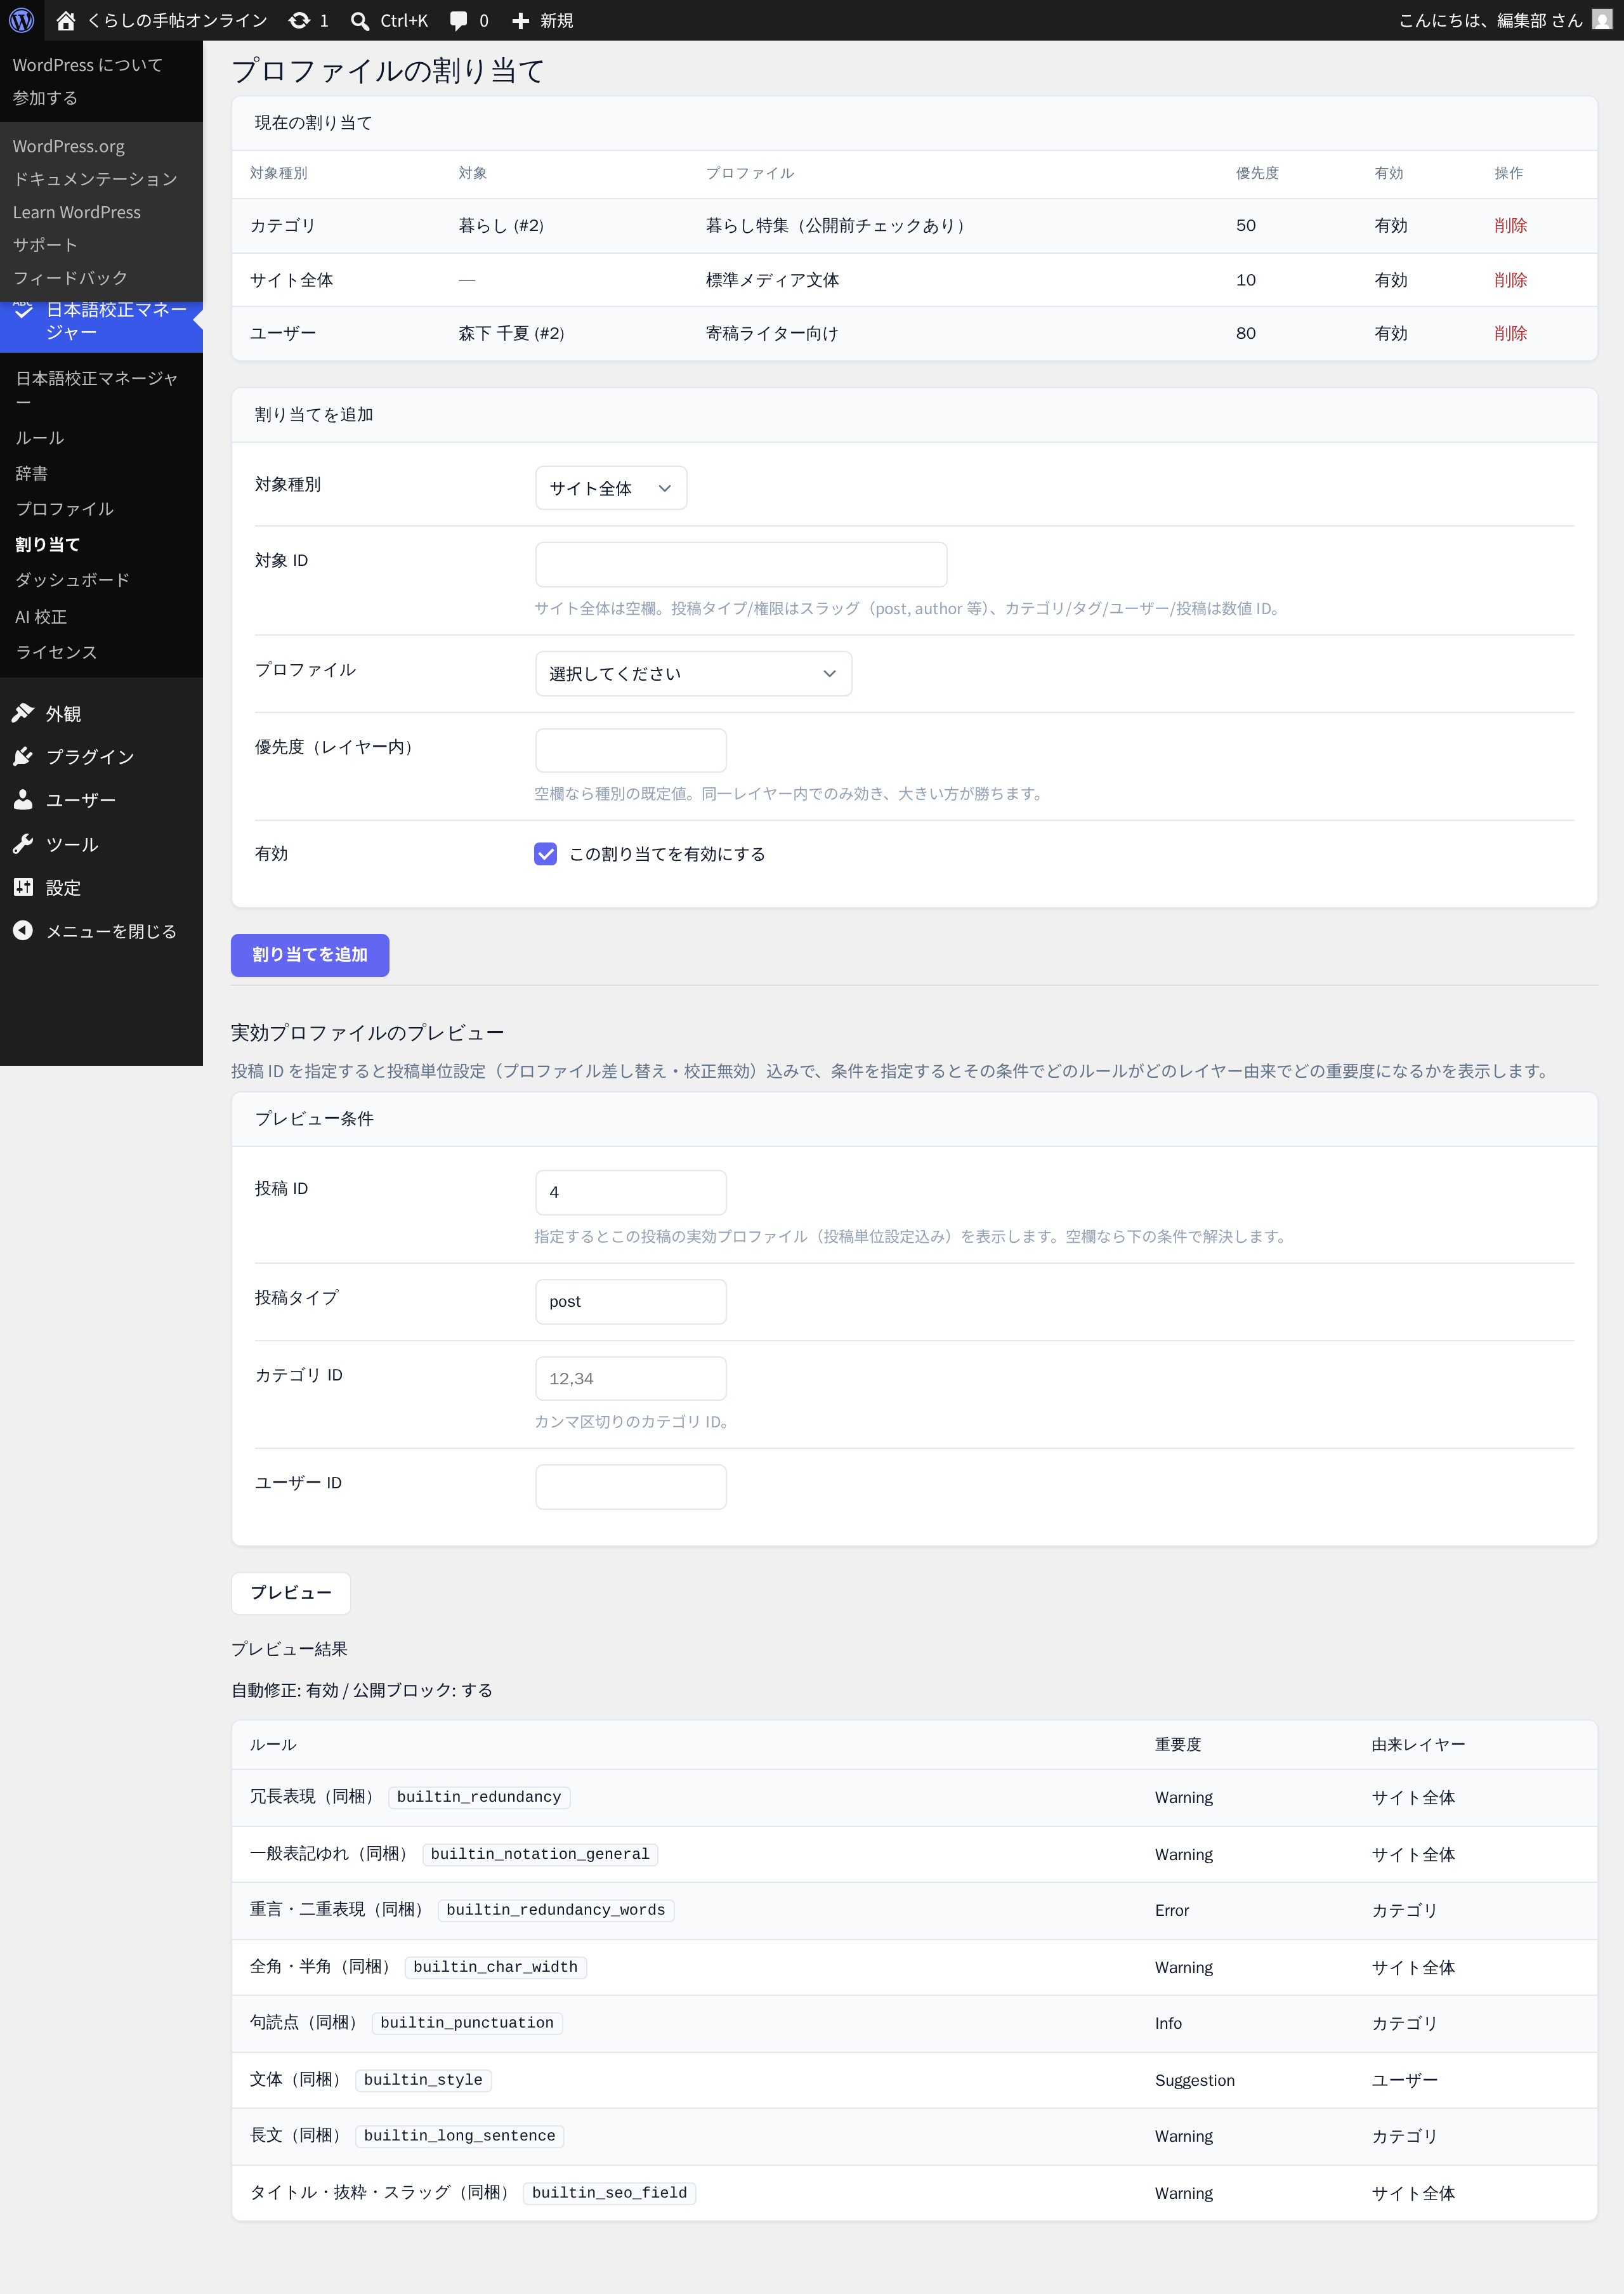Open the AI 校正 submenu item
The width and height of the screenshot is (1624, 2294).
(x=41, y=617)
